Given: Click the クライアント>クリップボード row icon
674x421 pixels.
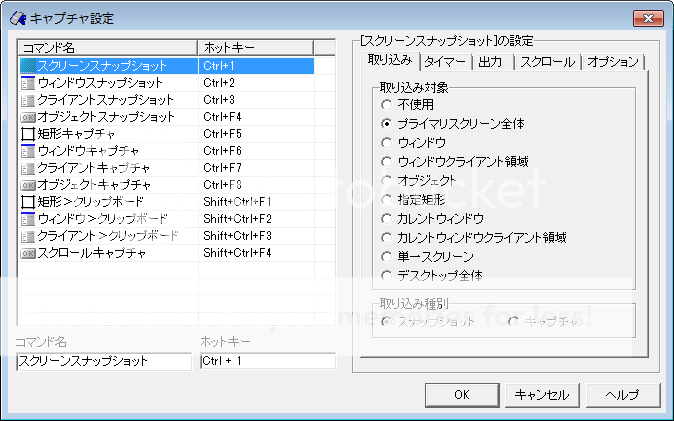Looking at the screenshot, I should (x=28, y=236).
